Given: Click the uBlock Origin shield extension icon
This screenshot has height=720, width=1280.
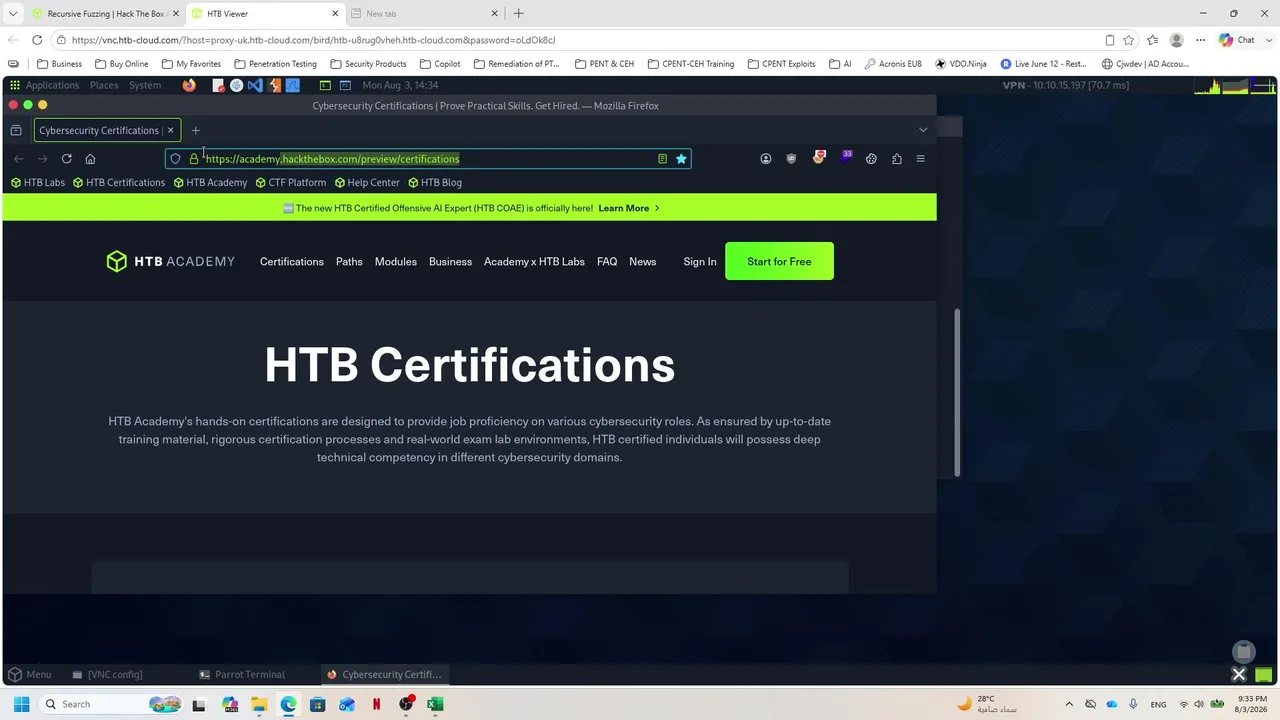Looking at the screenshot, I should pyautogui.click(x=791, y=159).
